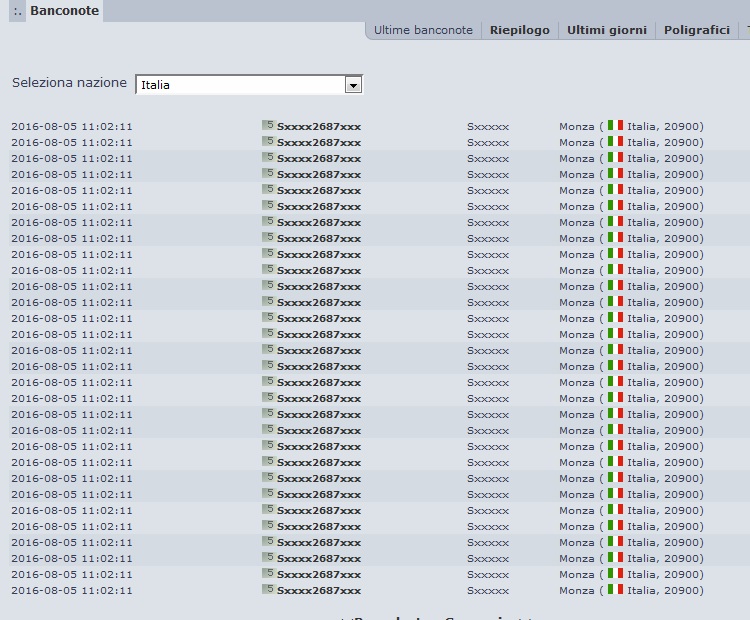Click the 5 euro note icon in first row
Viewport: 750px width, 620px height.
[x=269, y=125]
